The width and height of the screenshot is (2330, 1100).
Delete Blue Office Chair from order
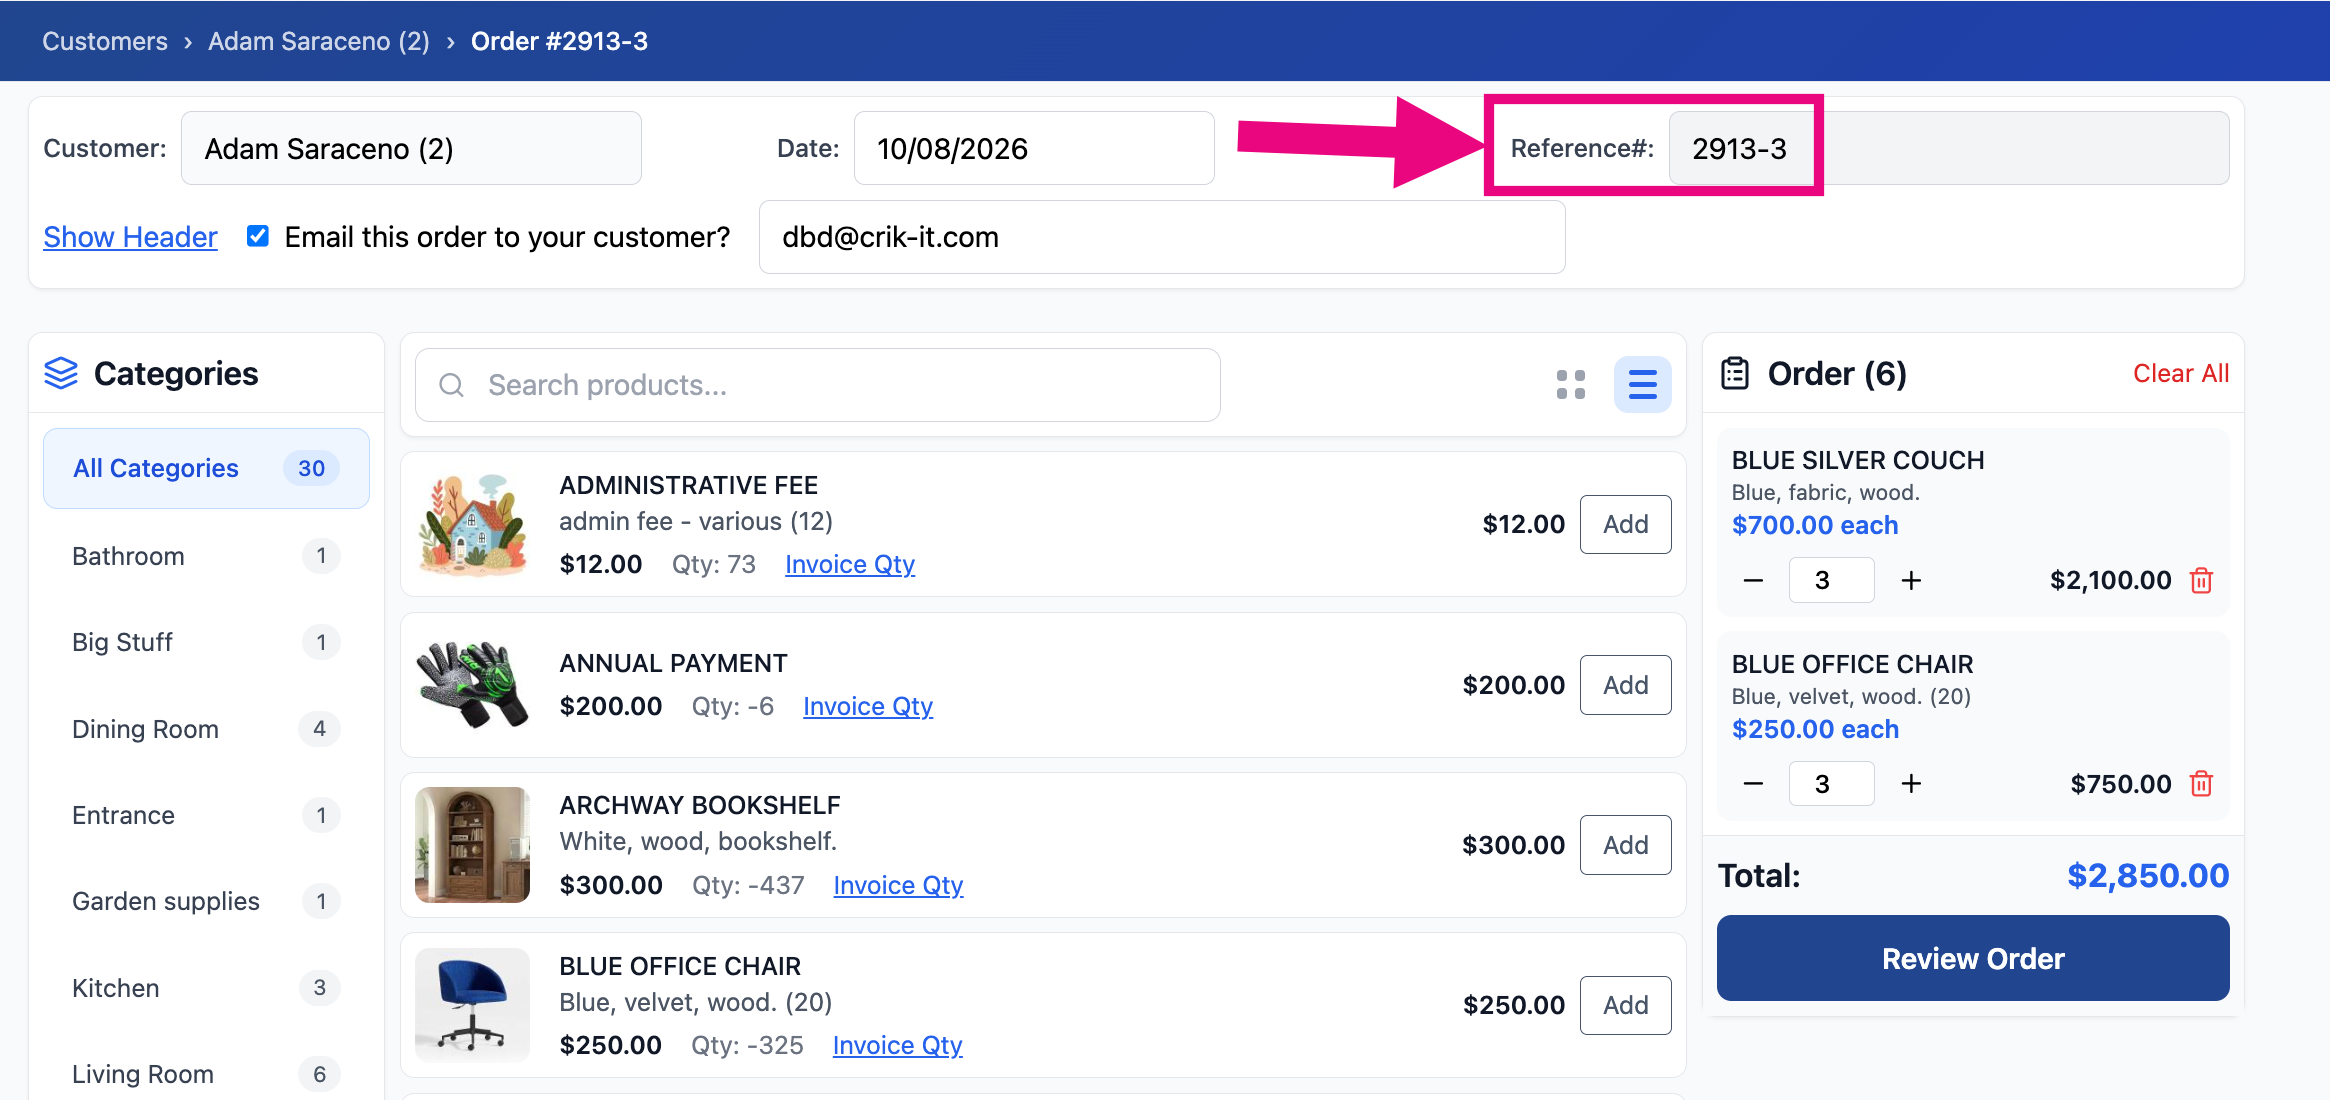(x=2201, y=784)
